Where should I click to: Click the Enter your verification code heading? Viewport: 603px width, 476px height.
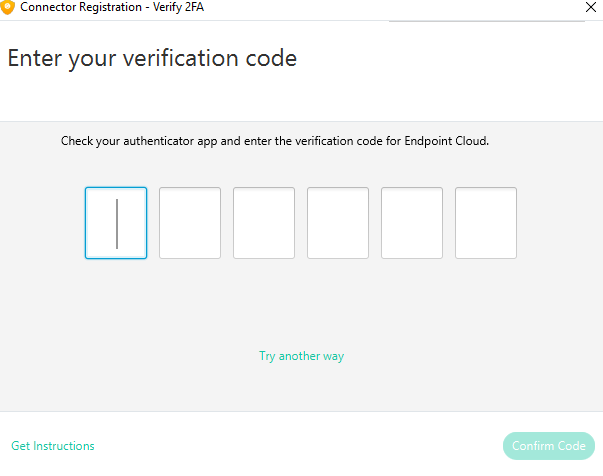pos(152,59)
